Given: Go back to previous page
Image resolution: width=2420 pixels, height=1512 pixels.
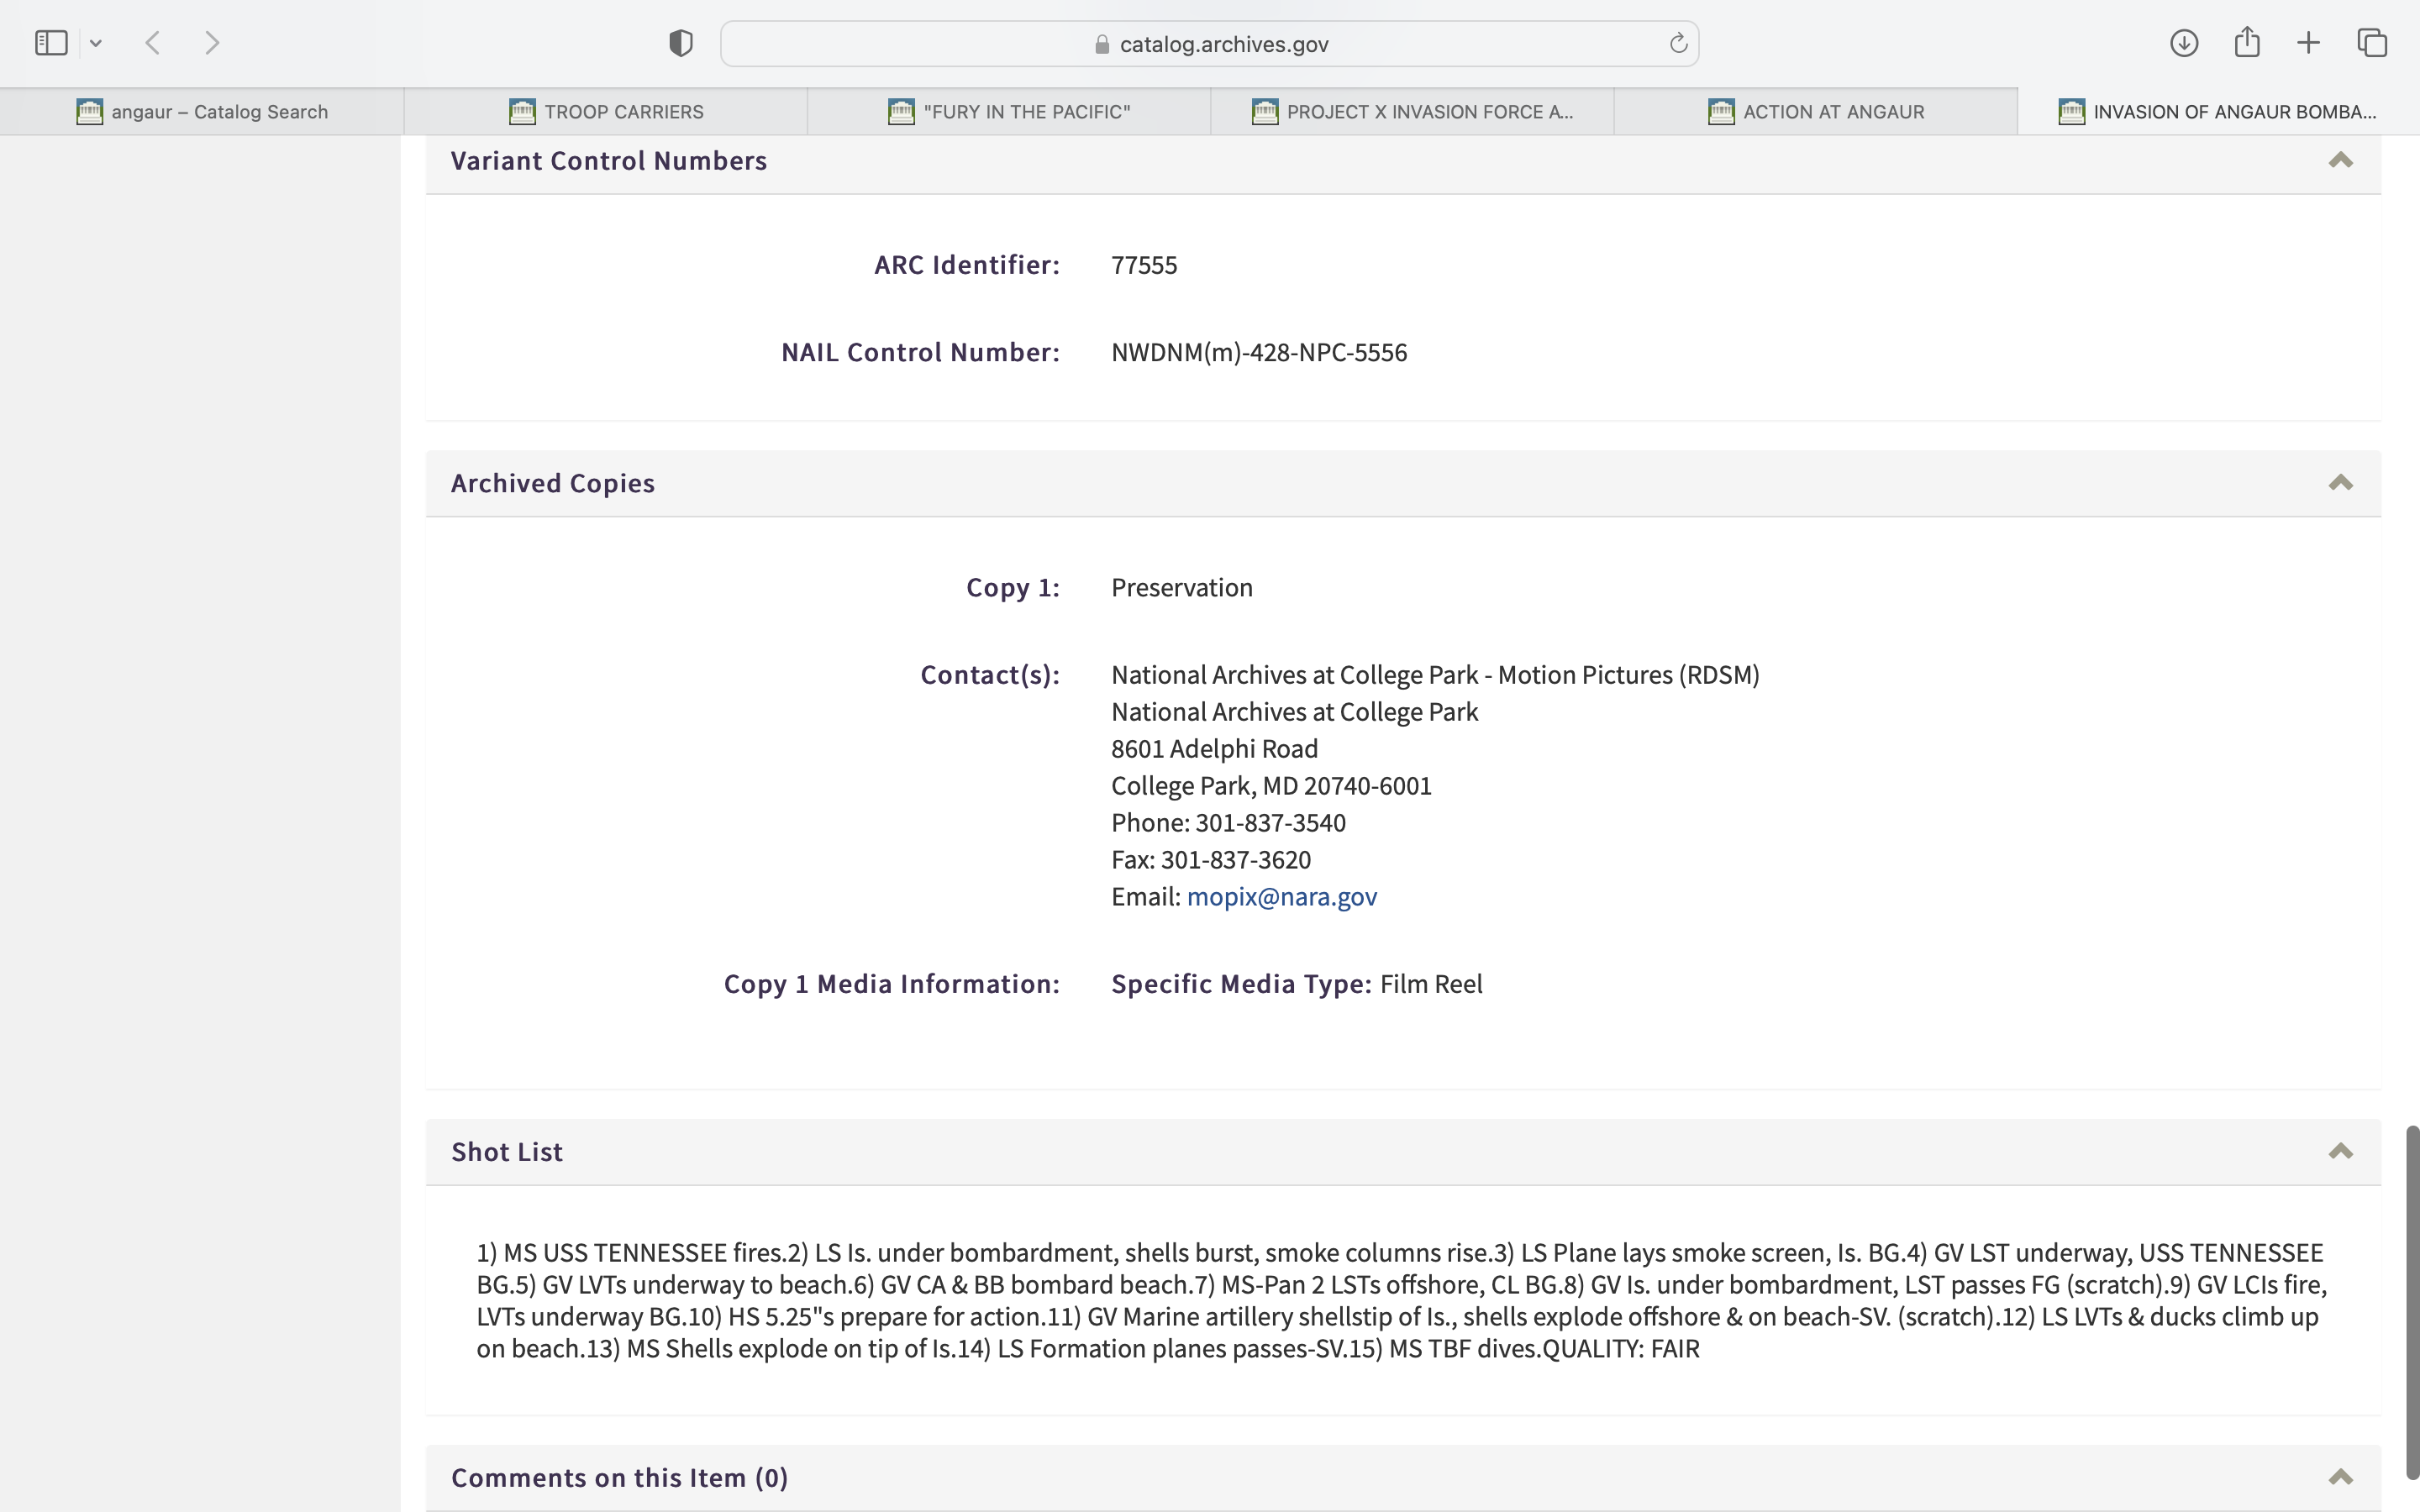Looking at the screenshot, I should pyautogui.click(x=153, y=43).
